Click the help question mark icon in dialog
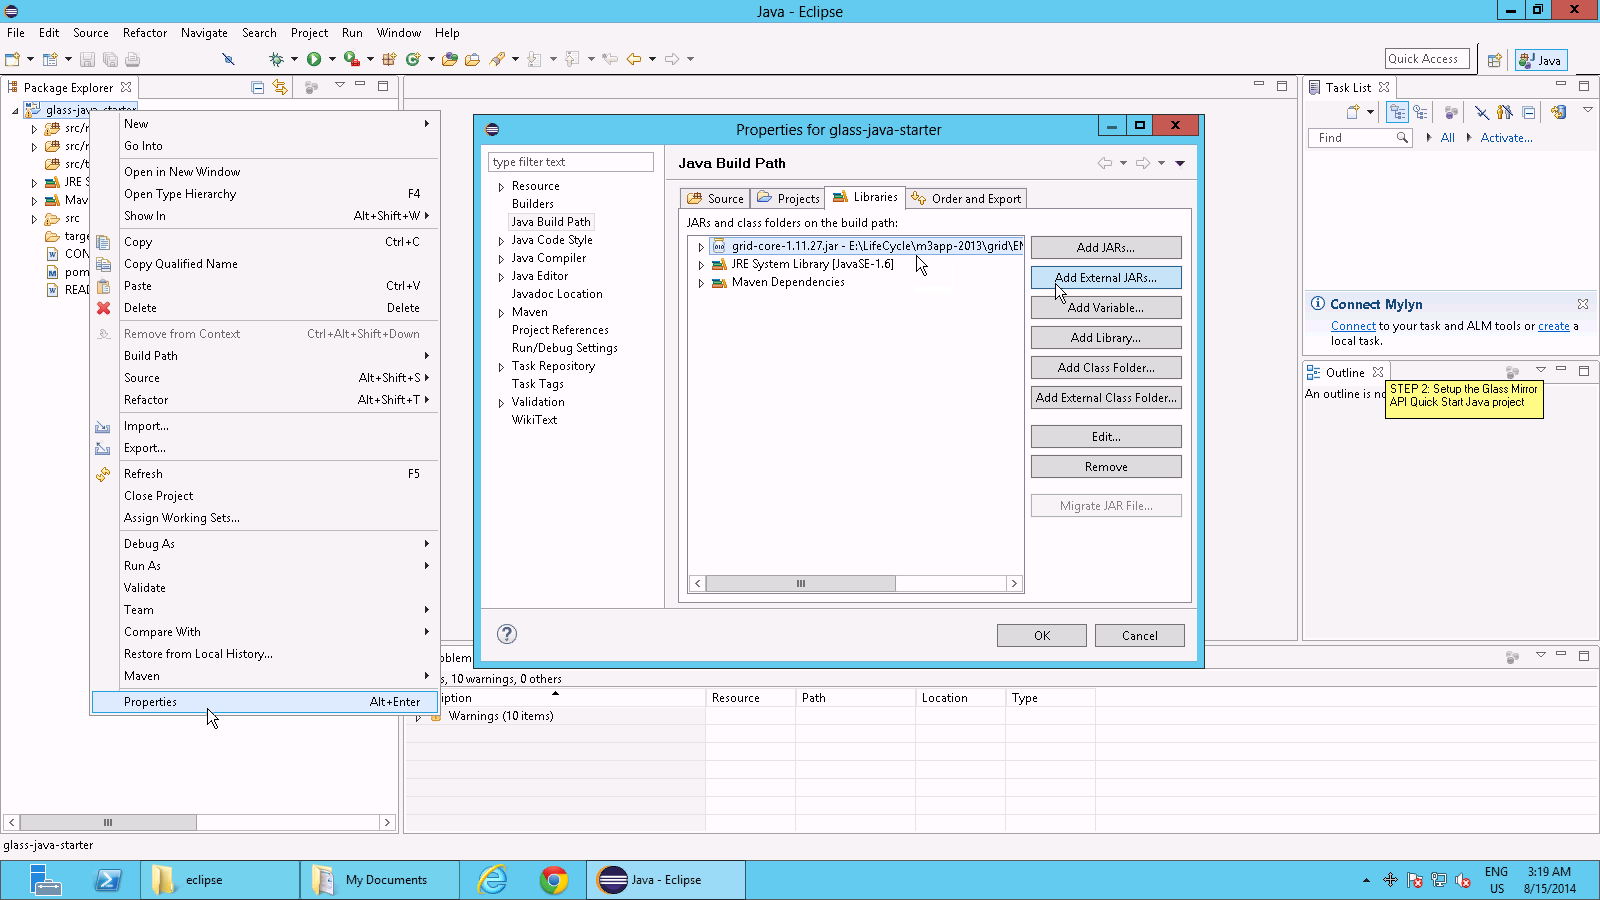Viewport: 1600px width, 900px height. click(x=507, y=634)
